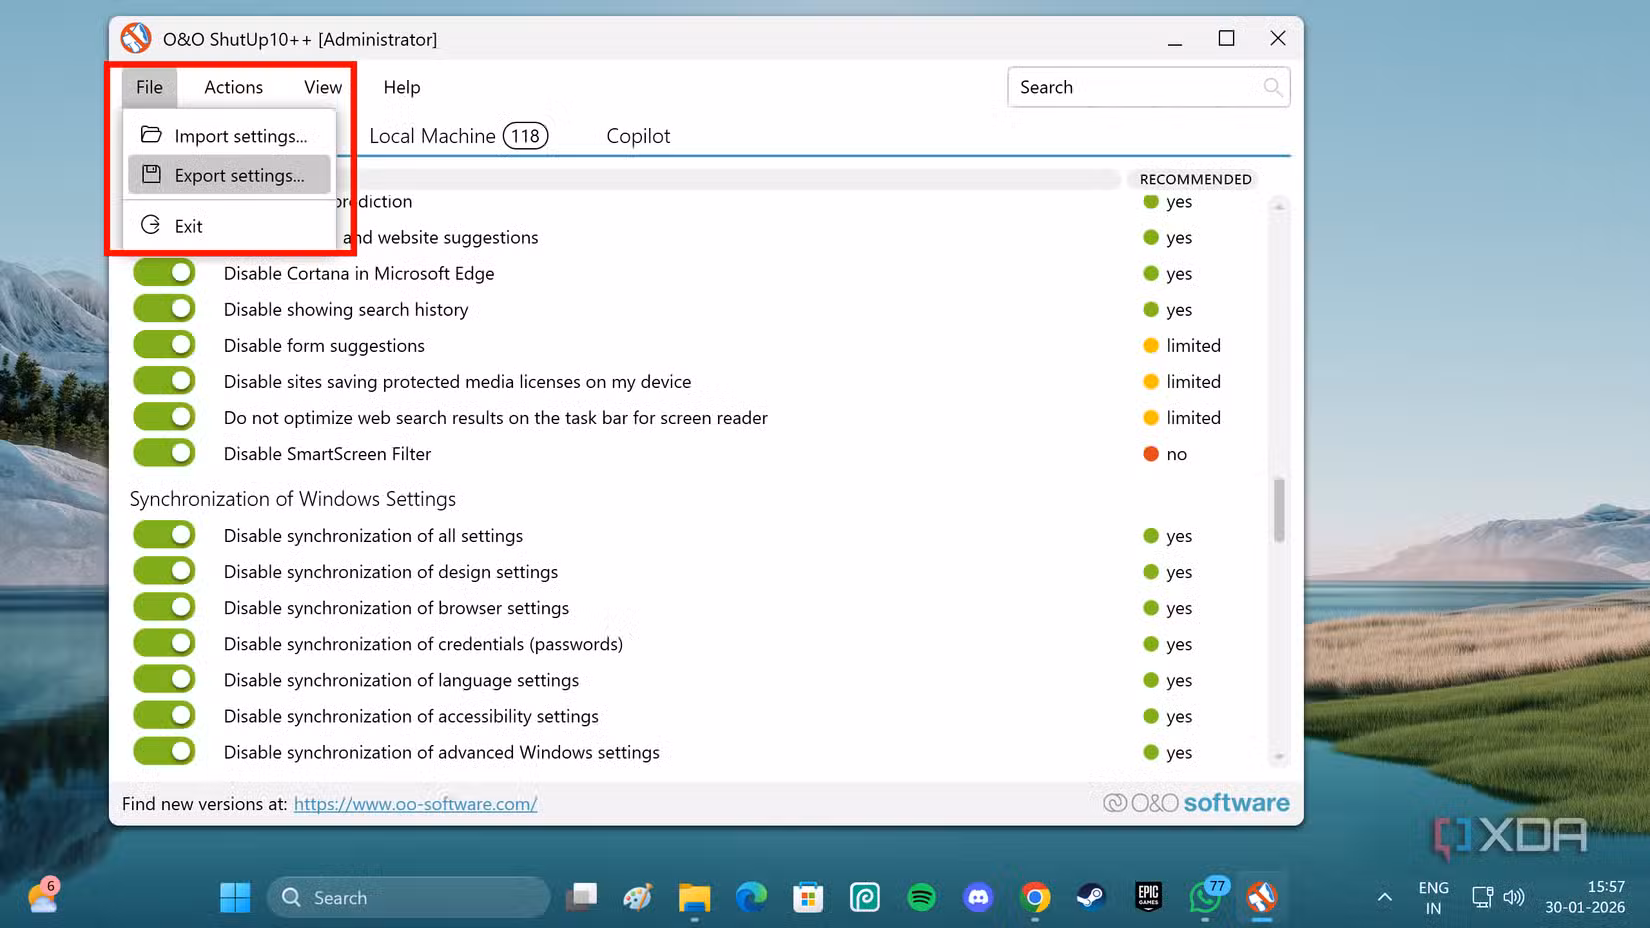Launch File Explorer from the taskbar
This screenshot has width=1650, height=928.
click(694, 897)
